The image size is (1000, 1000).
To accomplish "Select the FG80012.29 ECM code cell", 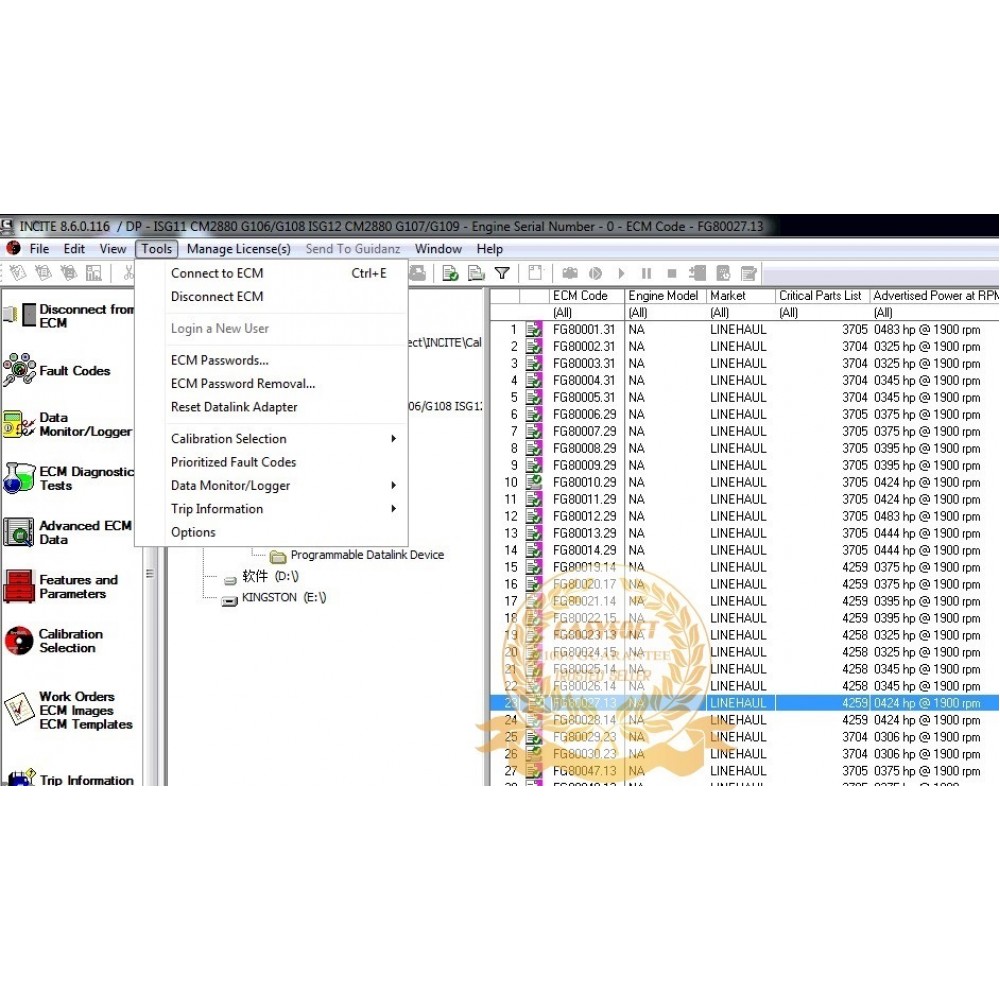I will pyautogui.click(x=584, y=517).
